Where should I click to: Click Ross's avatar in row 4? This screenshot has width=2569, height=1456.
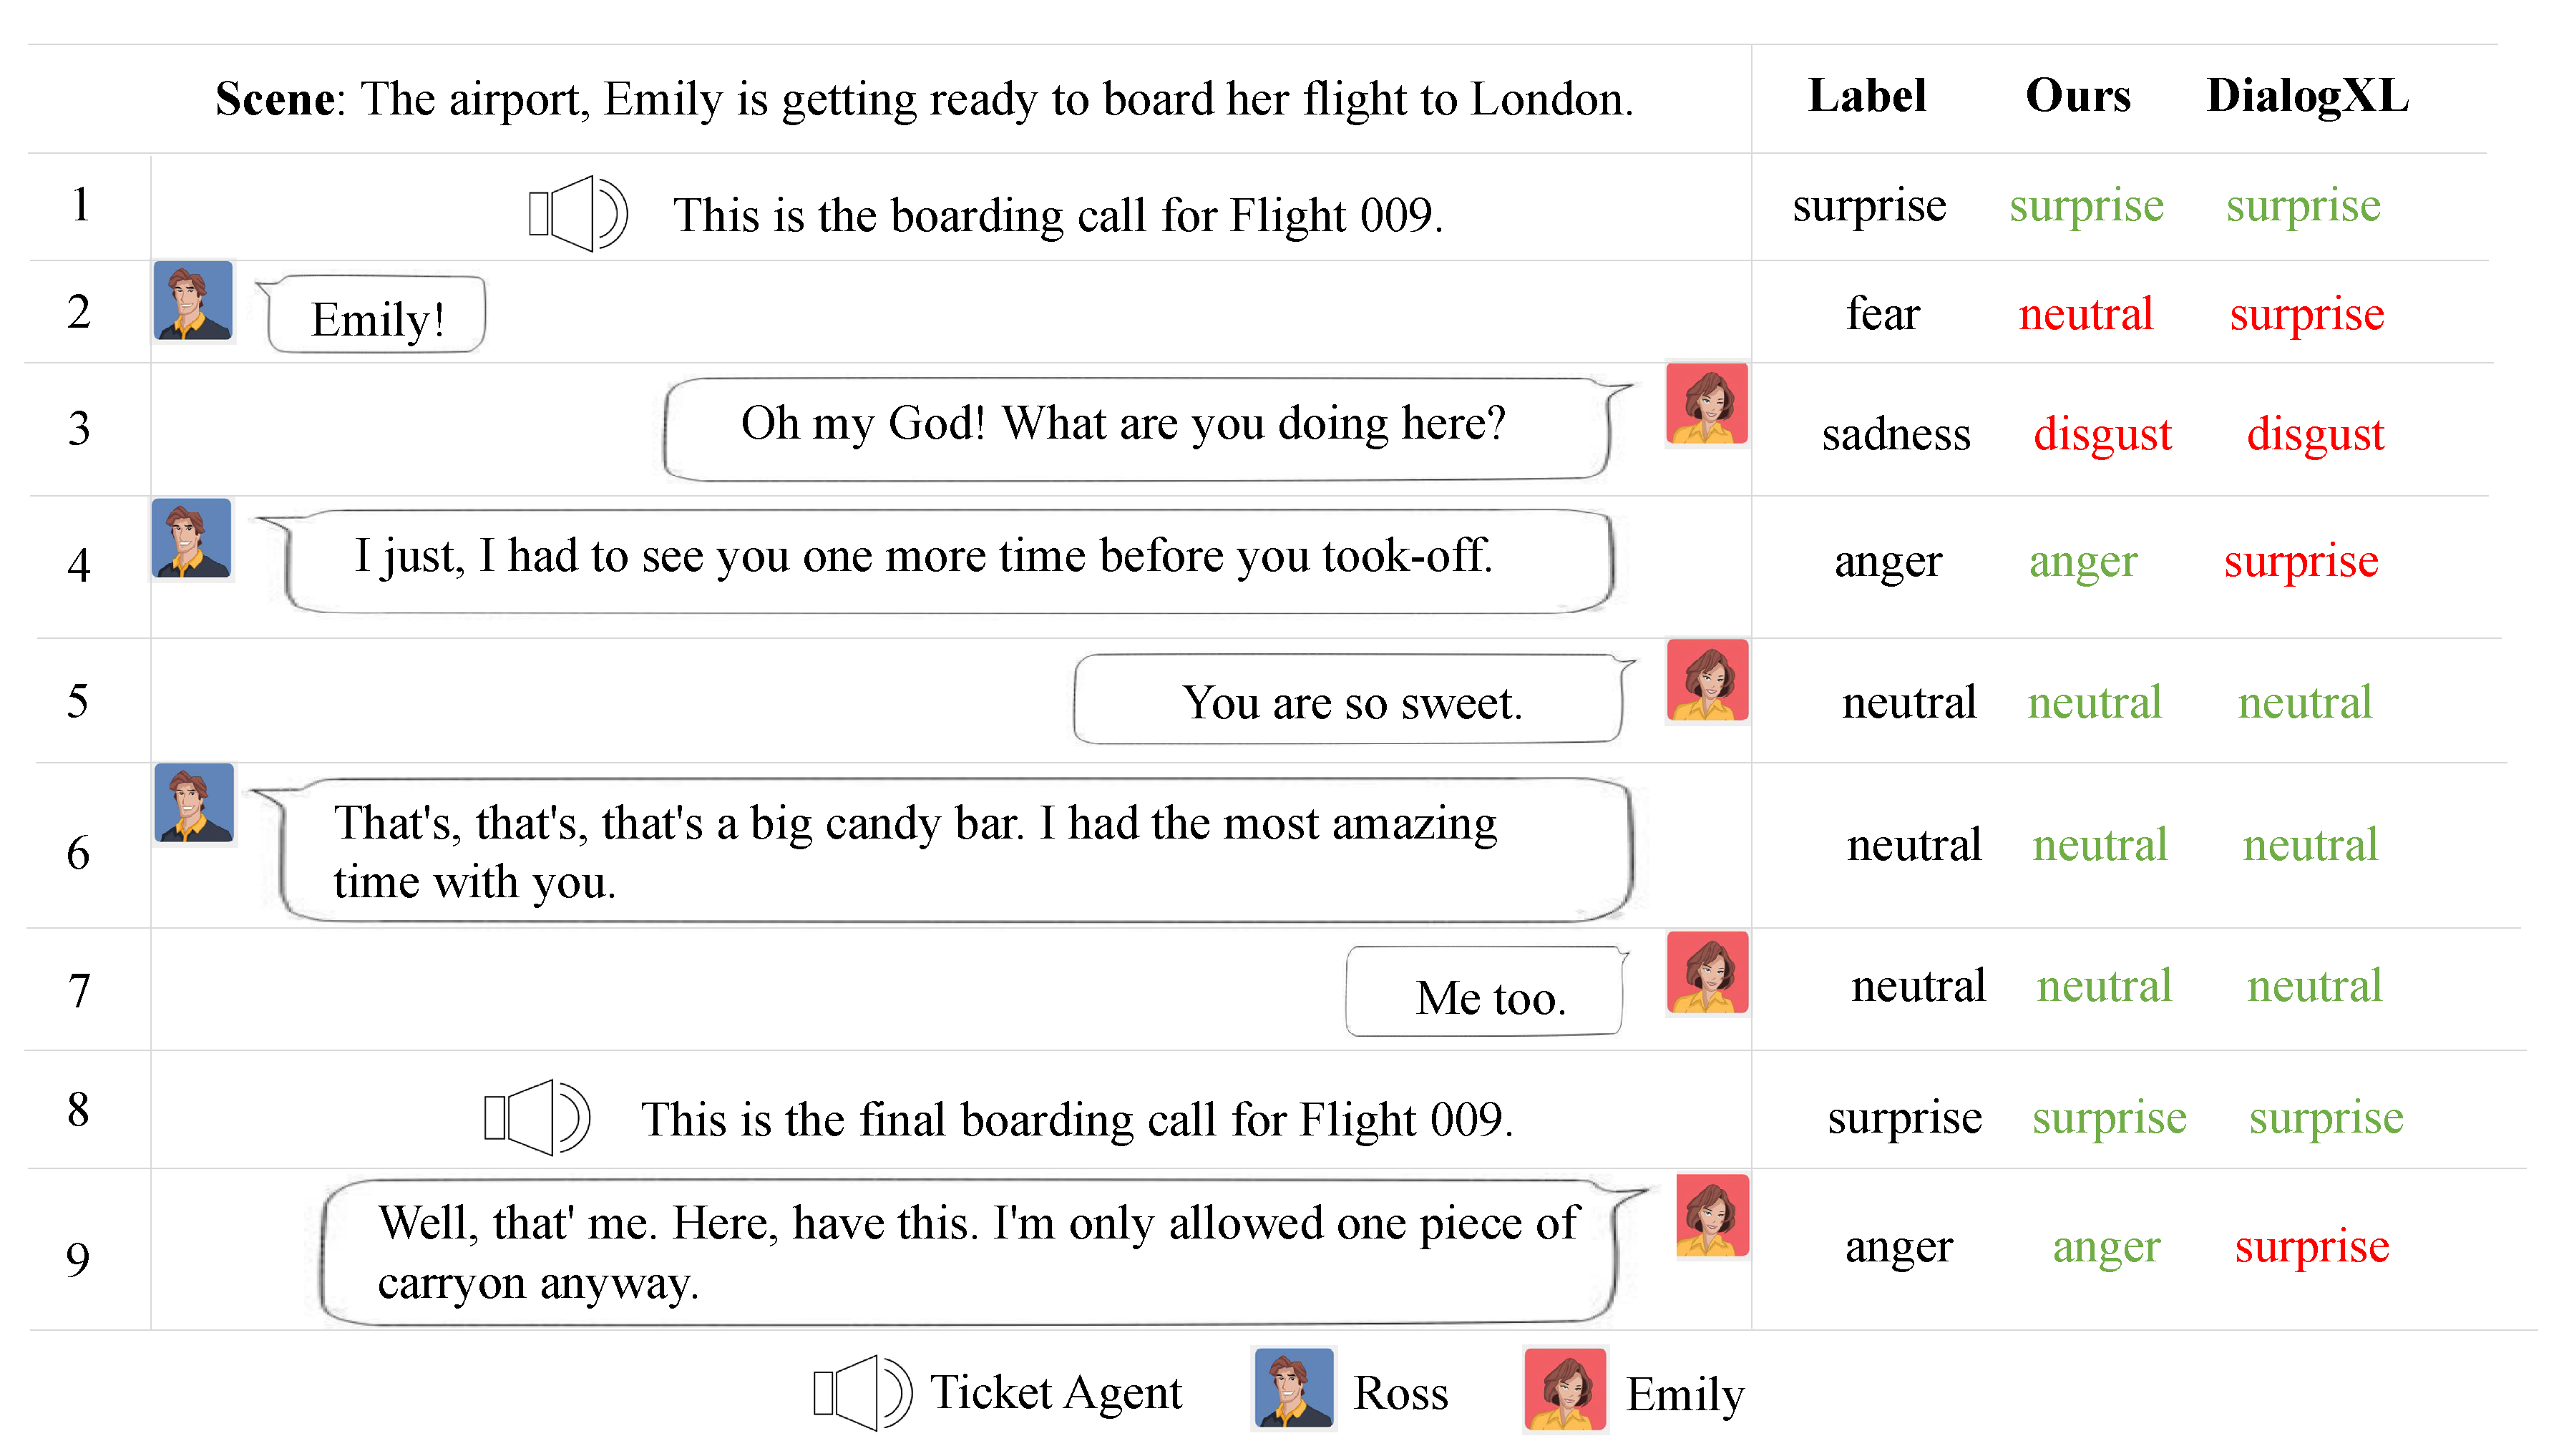192,538
